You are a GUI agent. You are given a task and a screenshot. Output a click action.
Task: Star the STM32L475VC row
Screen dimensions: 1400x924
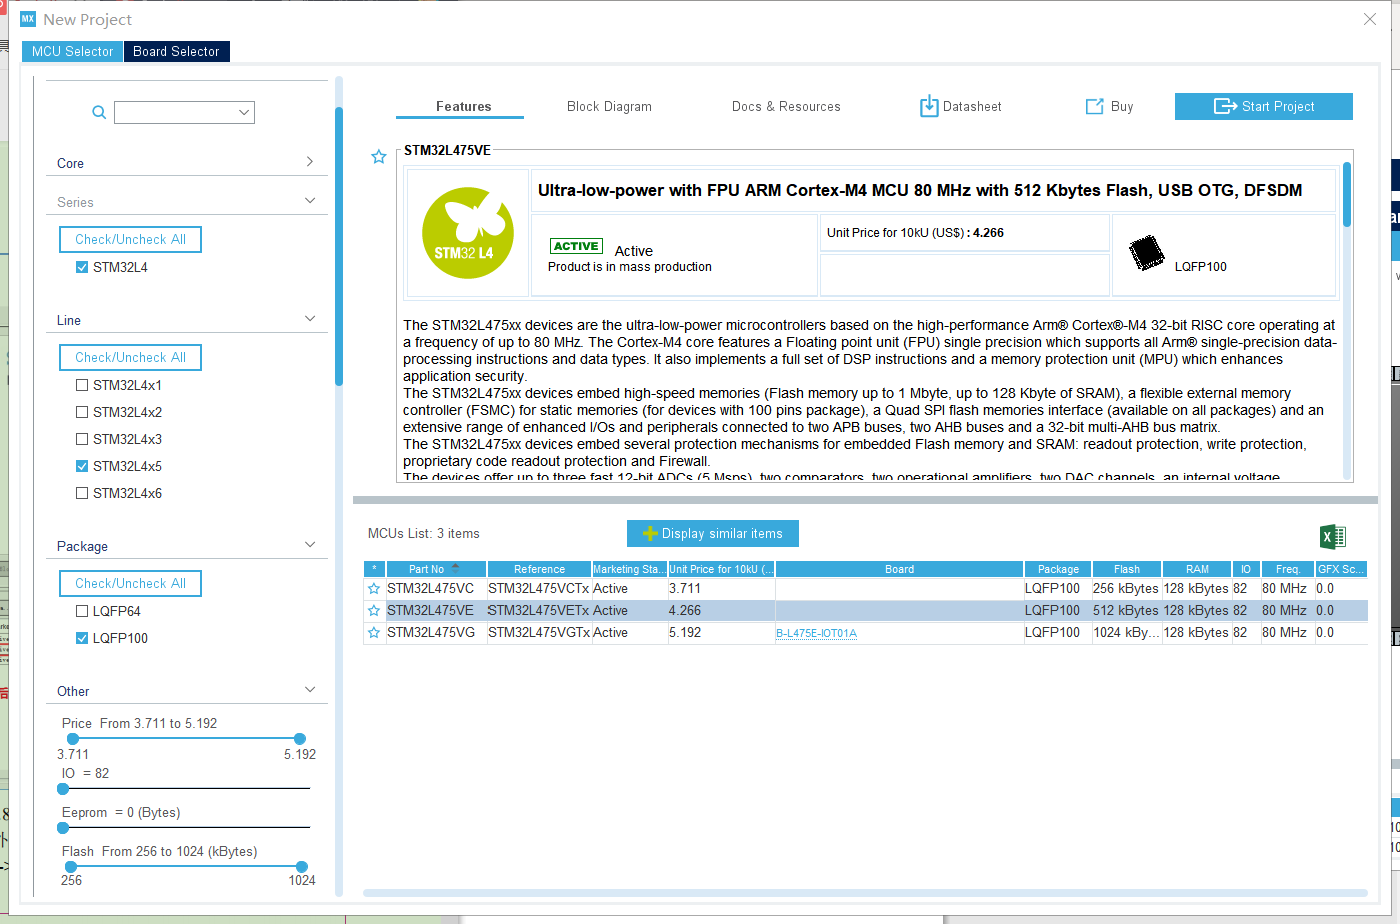(x=374, y=589)
